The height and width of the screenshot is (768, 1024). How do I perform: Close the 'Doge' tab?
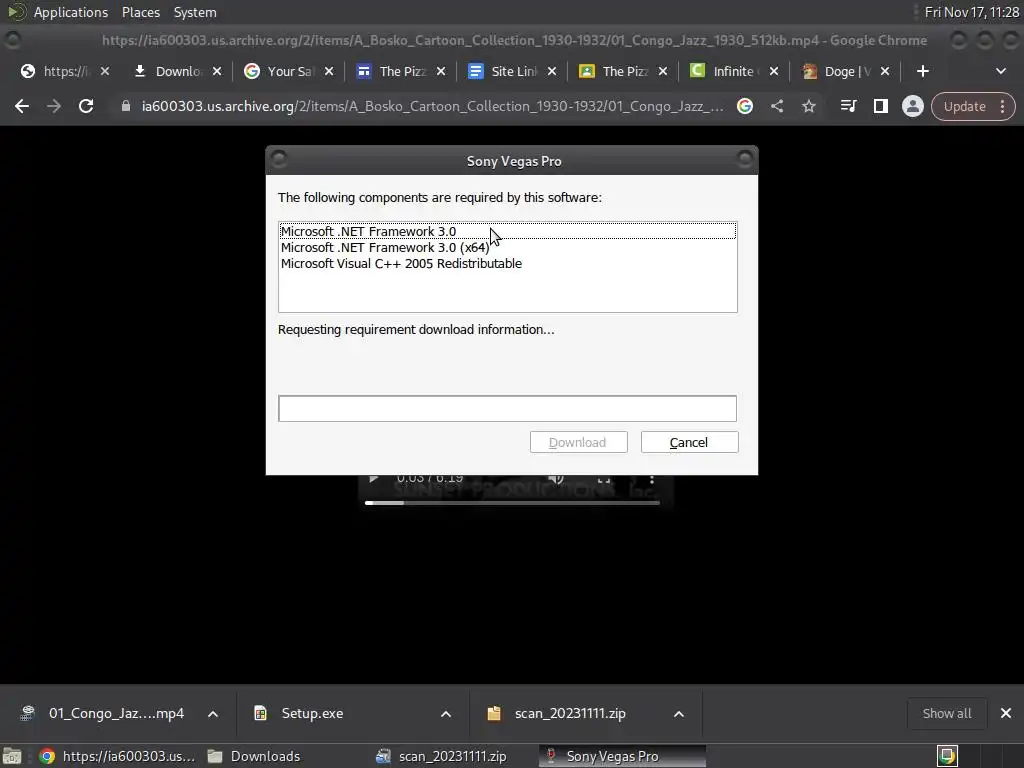point(885,71)
